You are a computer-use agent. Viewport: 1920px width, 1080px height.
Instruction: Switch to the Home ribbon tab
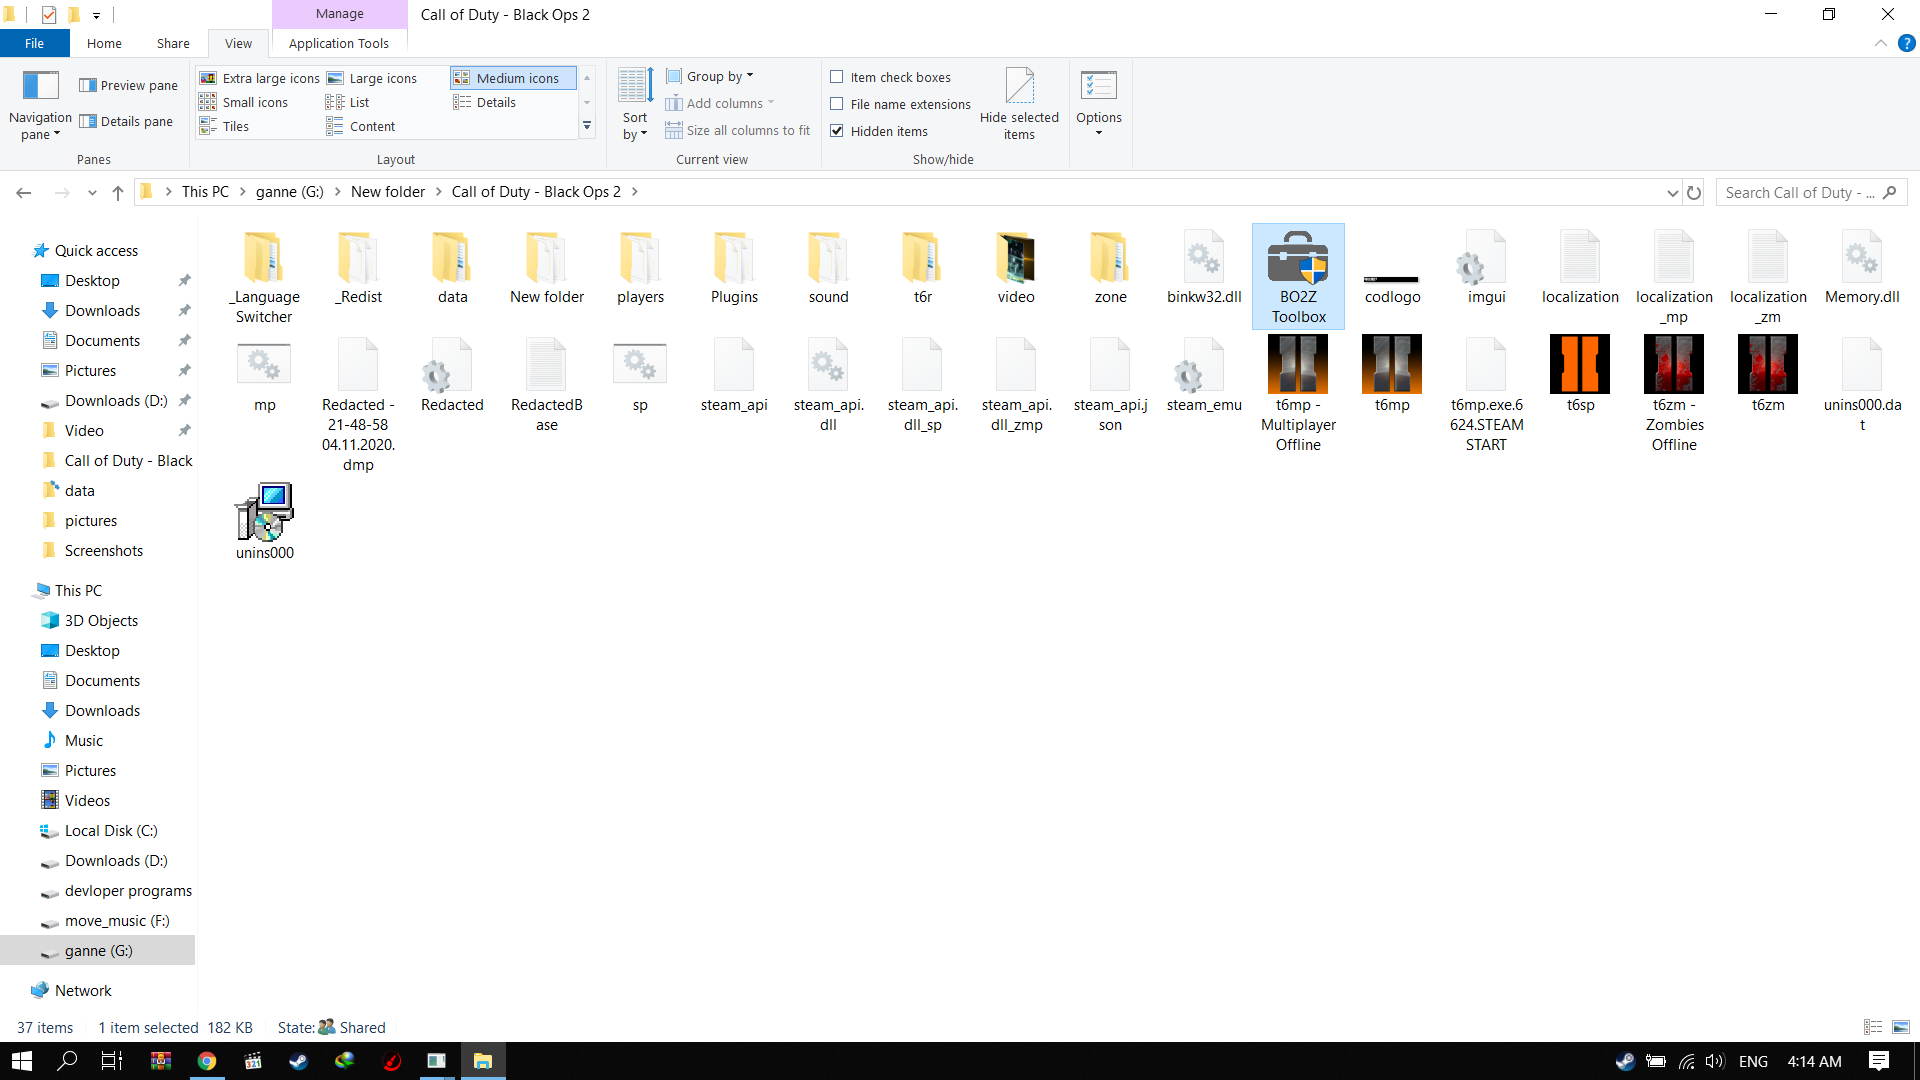coord(104,43)
